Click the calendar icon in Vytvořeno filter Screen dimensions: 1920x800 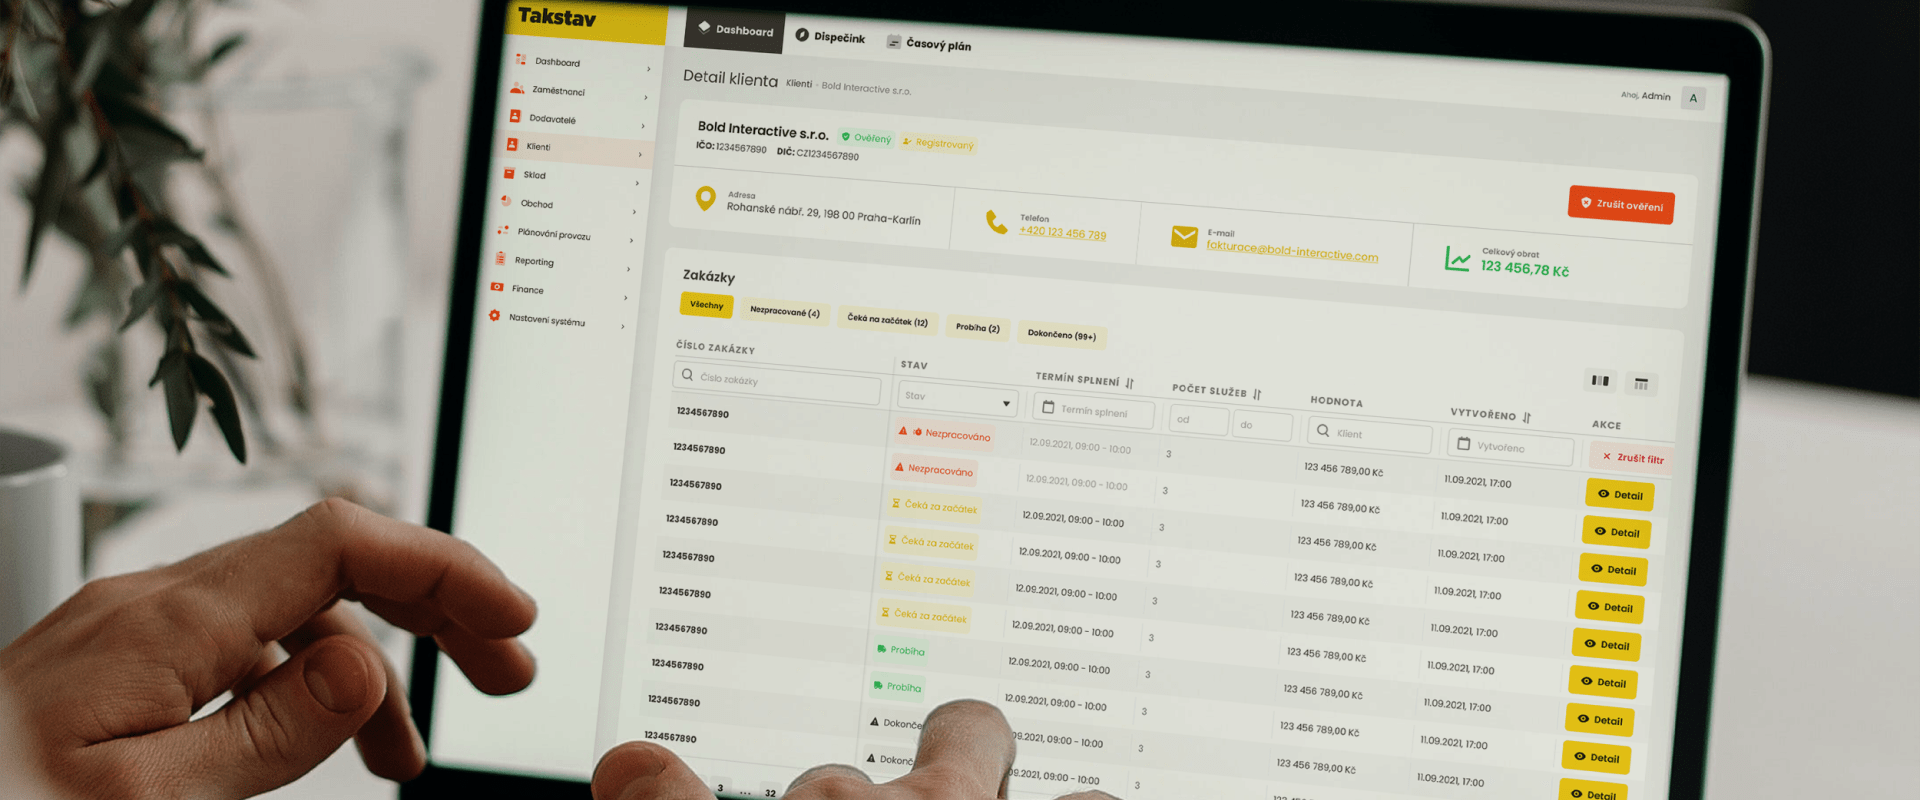tap(1463, 443)
